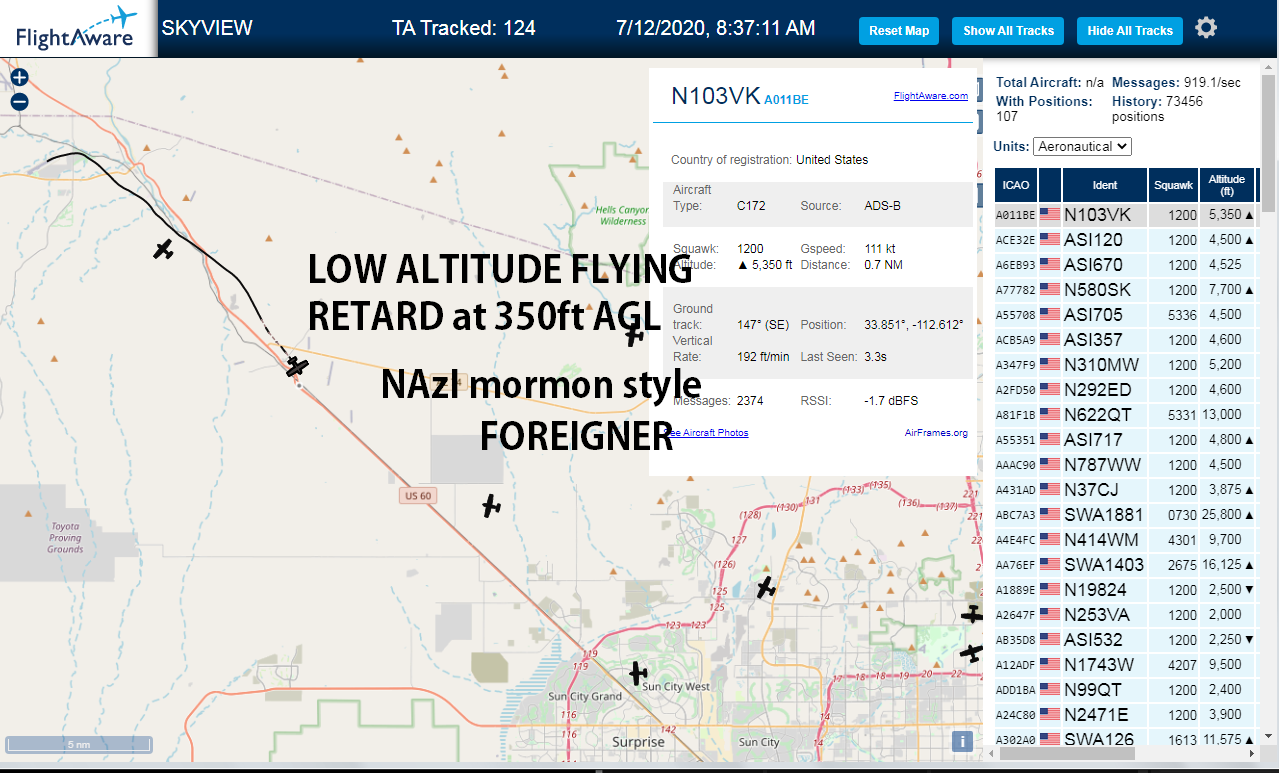
Task: Select the ASI357 aircraft row
Action: point(1125,340)
